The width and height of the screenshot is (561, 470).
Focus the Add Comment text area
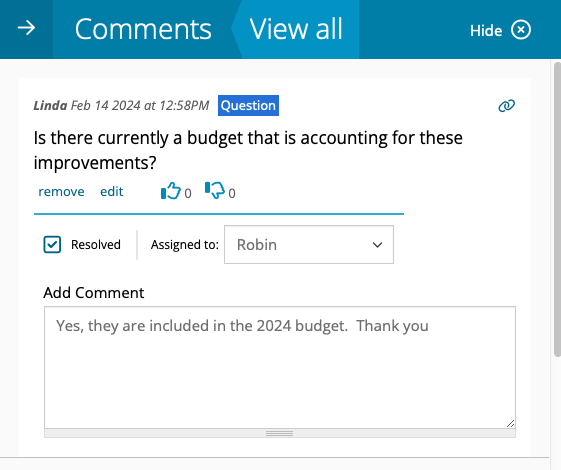pyautogui.click(x=280, y=367)
